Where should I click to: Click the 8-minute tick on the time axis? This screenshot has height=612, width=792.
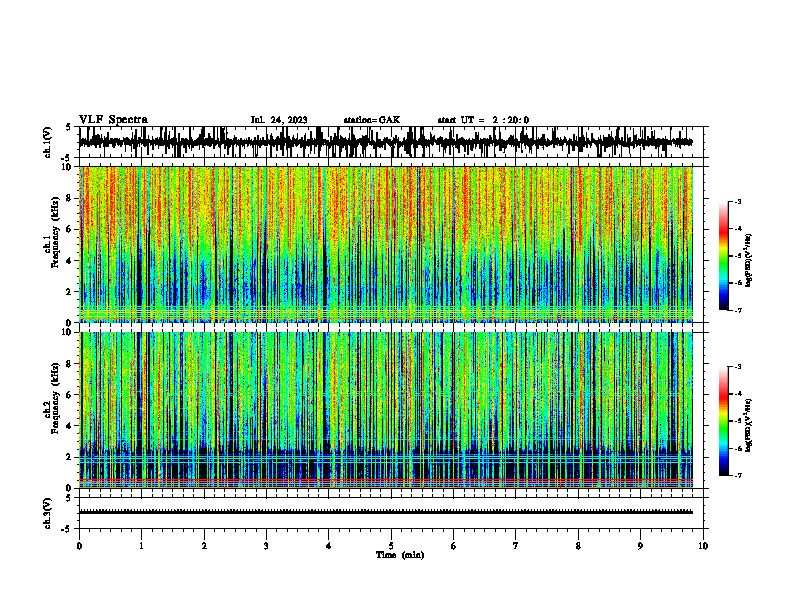578,546
